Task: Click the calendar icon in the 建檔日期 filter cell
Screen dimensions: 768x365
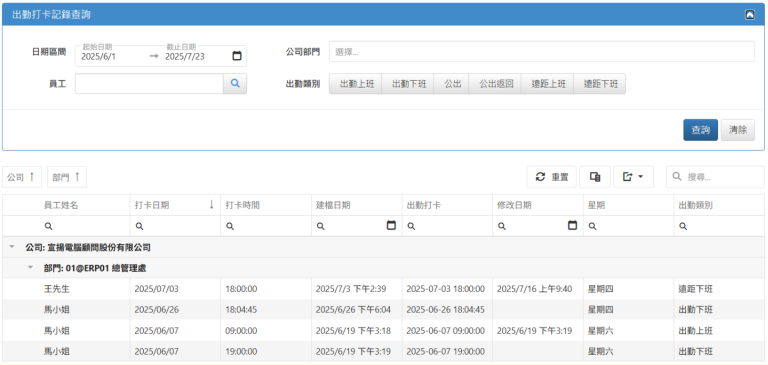Action: [391, 225]
